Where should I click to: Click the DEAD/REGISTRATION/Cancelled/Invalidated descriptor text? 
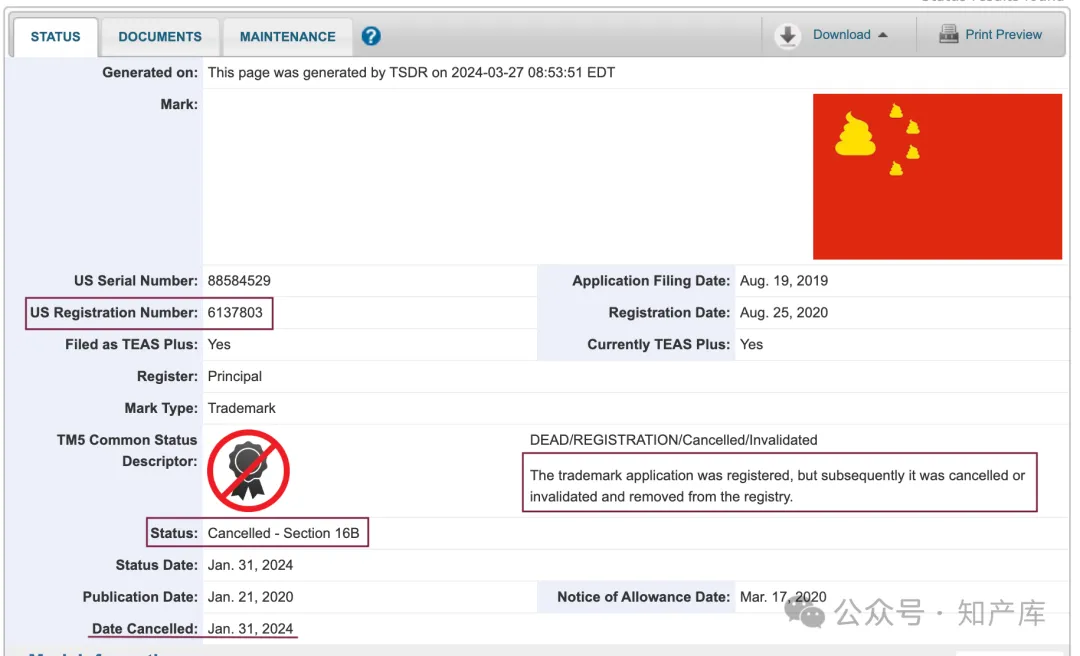tap(673, 440)
